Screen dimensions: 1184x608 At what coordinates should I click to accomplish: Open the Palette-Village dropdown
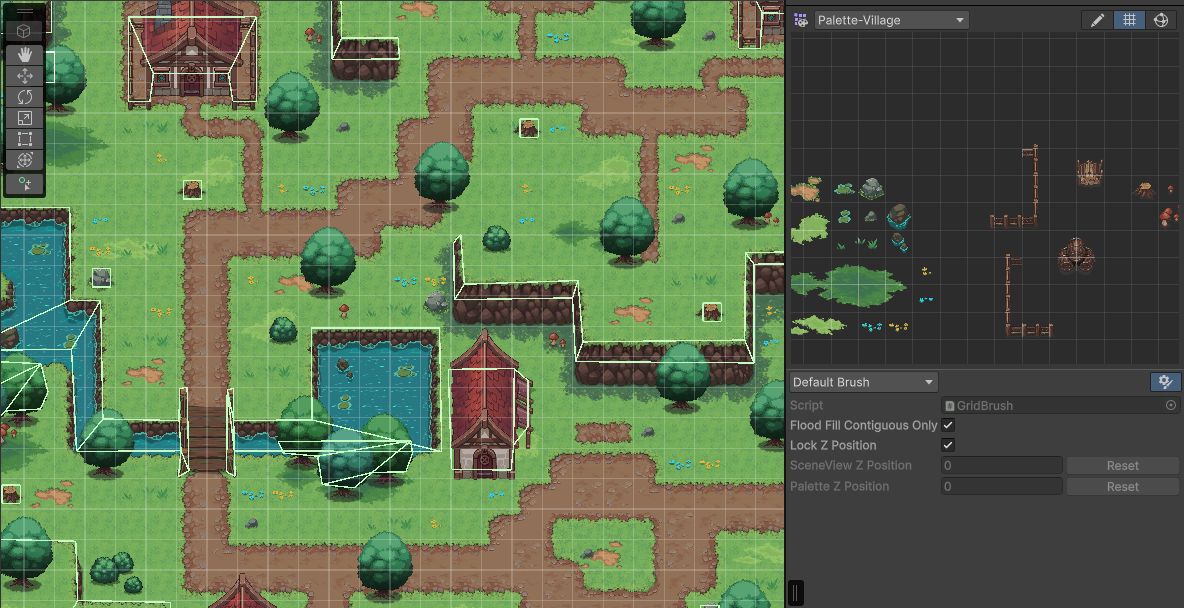pyautogui.click(x=891, y=20)
